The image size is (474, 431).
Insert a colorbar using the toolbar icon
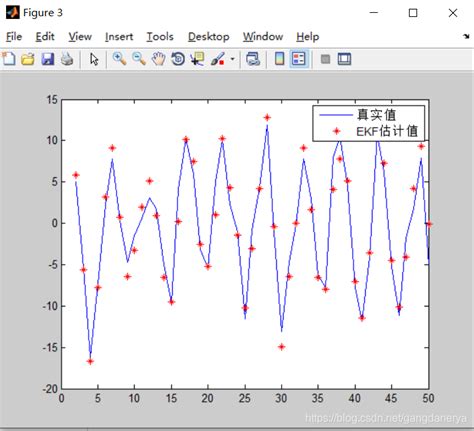point(279,59)
